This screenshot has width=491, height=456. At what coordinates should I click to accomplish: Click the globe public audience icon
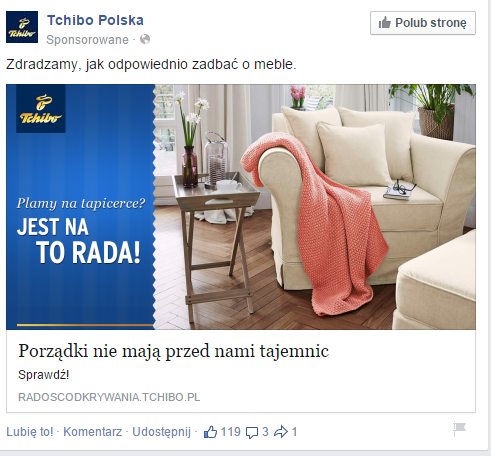click(145, 39)
